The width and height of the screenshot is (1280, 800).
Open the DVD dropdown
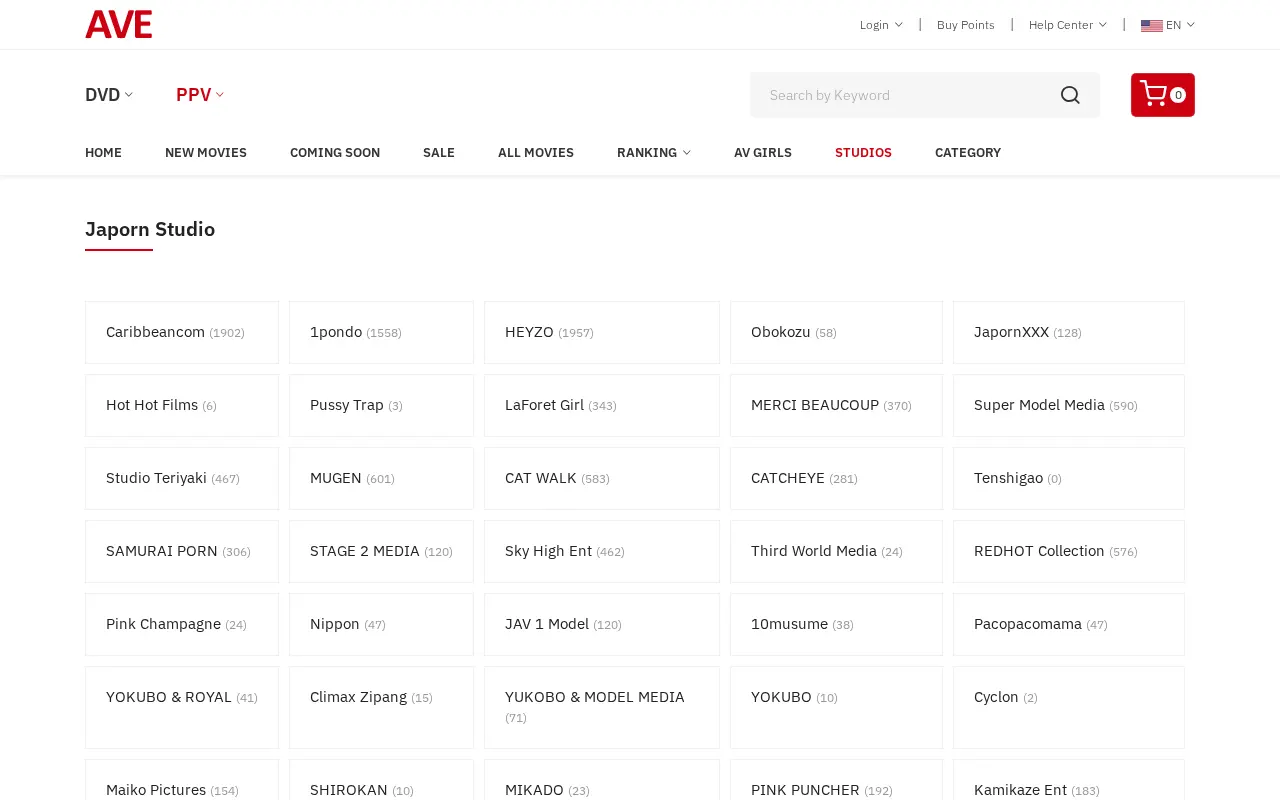point(109,95)
